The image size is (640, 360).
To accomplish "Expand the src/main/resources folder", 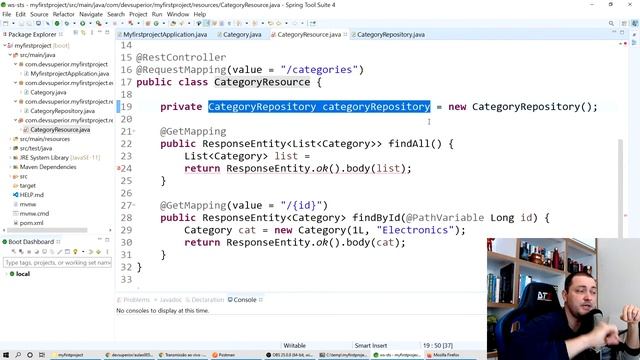I will pyautogui.click(x=10, y=139).
